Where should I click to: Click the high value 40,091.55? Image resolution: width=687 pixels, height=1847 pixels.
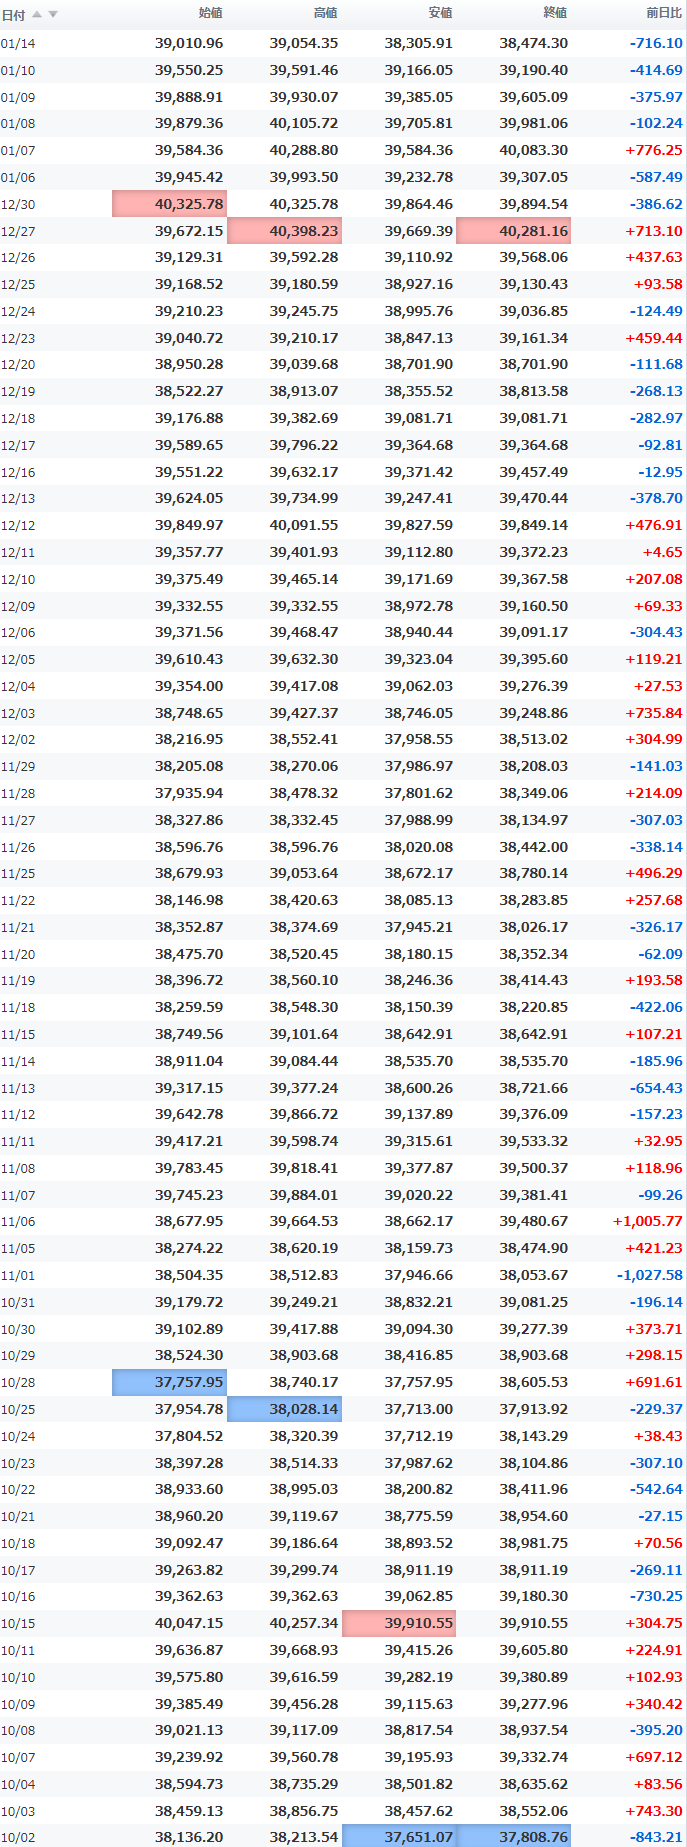pos(304,525)
